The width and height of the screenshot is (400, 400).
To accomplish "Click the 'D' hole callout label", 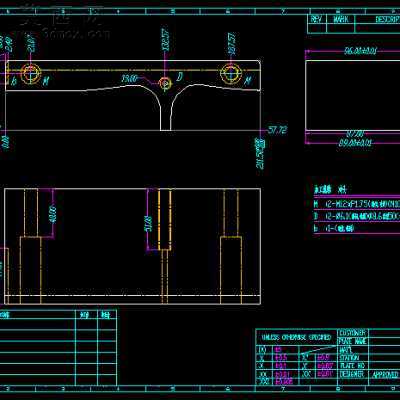I will click(x=180, y=77).
